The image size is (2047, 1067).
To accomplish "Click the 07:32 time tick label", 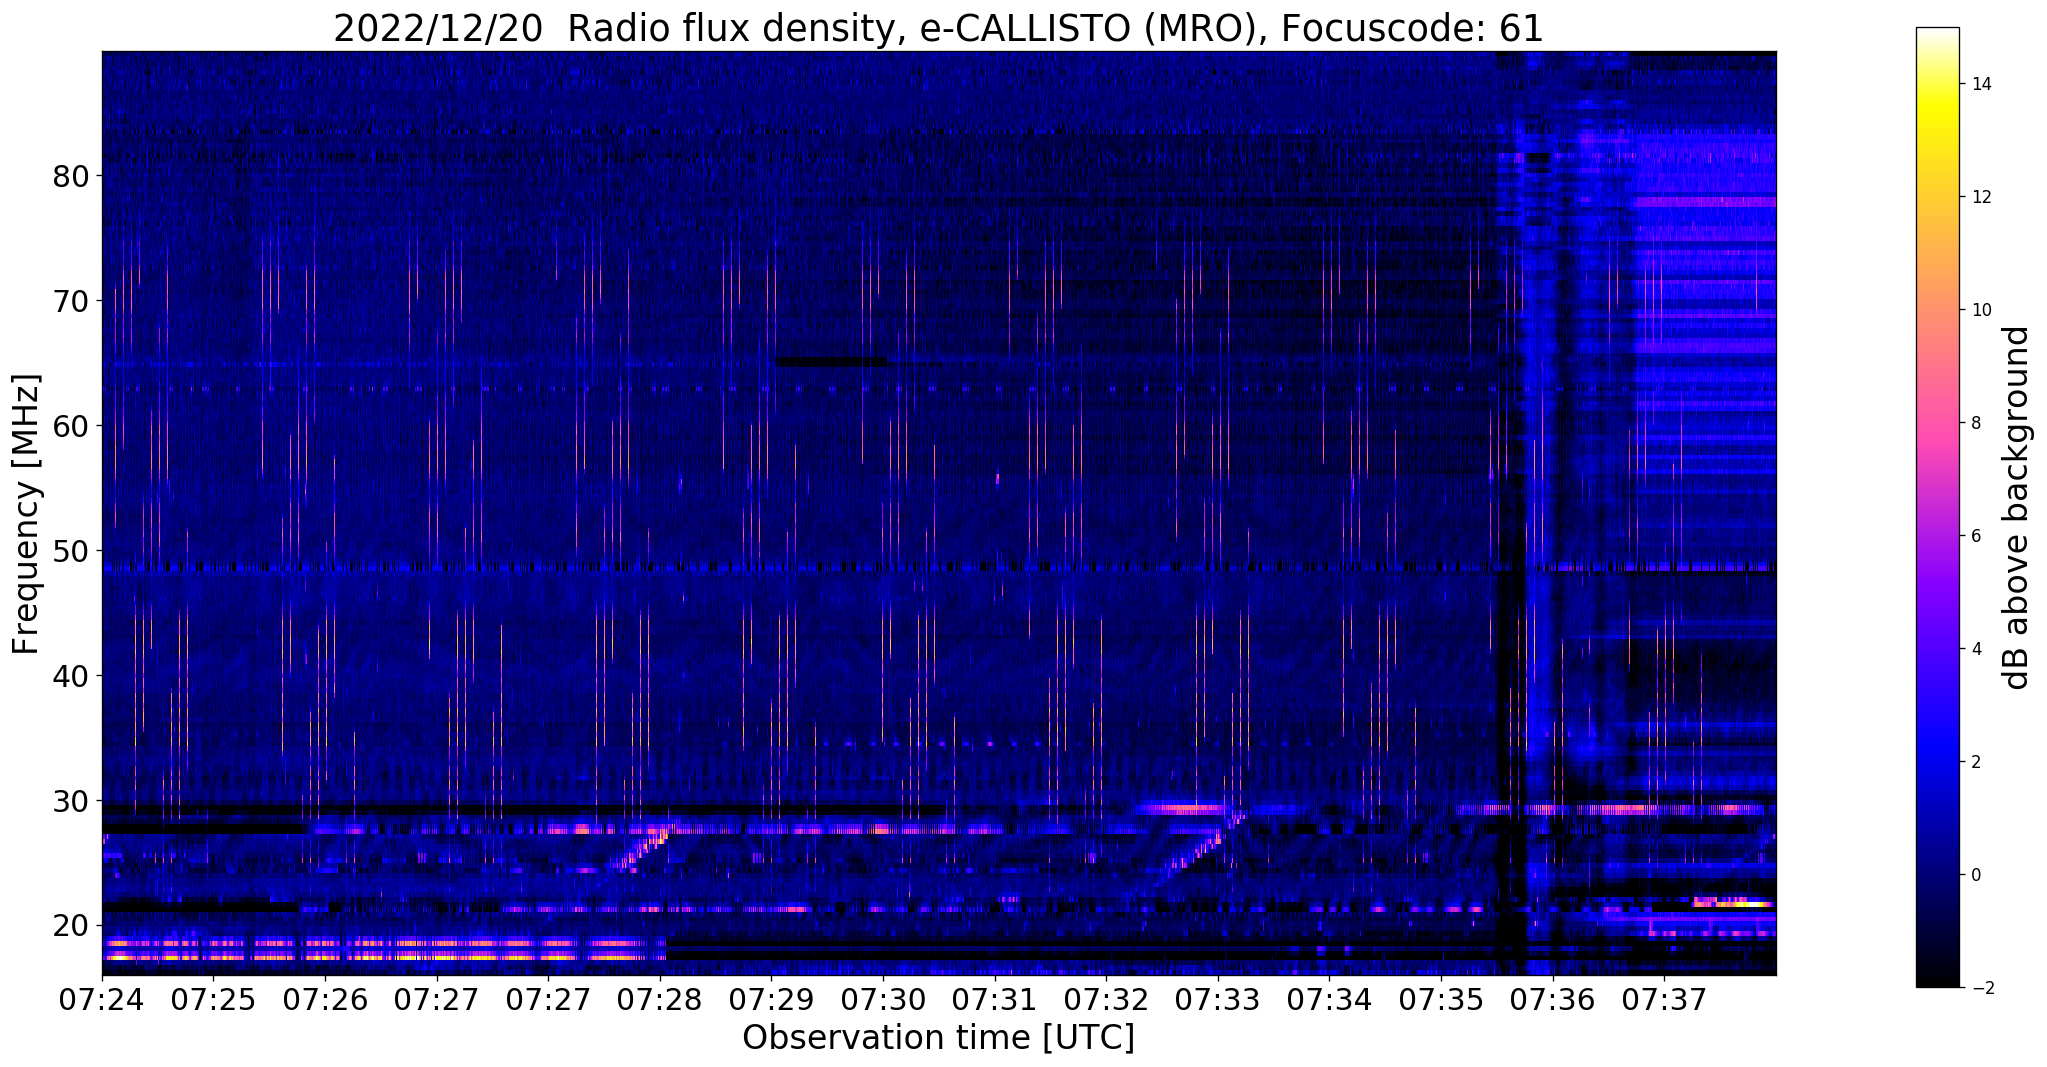I will 1106,999.
